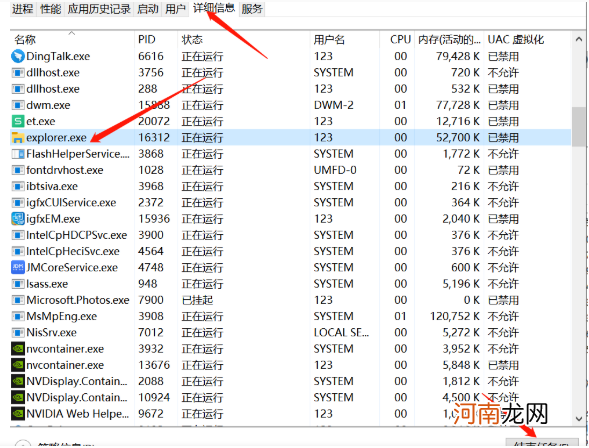This screenshot has height=448, width=589.
Task: Click the DWM-2 user name cell
Action: (x=334, y=105)
